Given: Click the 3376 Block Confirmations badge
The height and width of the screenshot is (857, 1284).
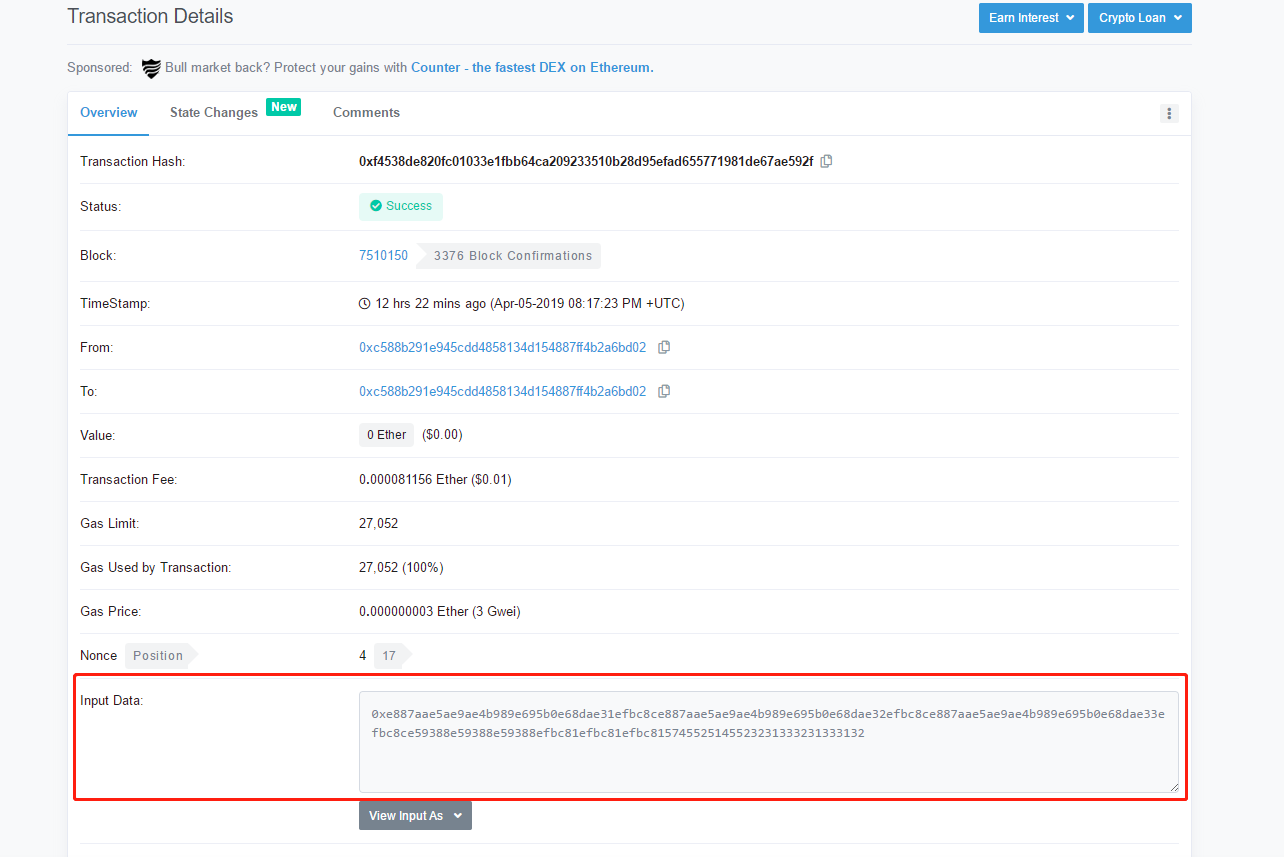Looking at the screenshot, I should tap(513, 255).
